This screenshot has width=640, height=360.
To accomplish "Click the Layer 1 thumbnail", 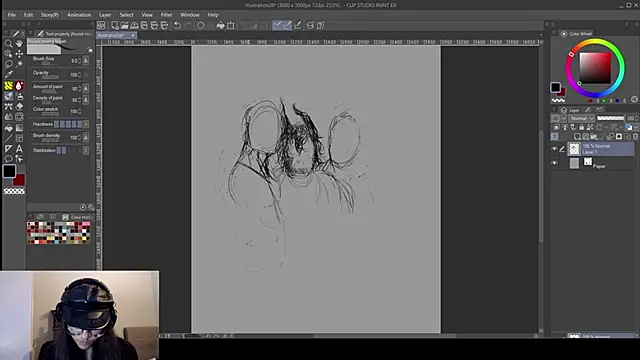I will pos(574,149).
